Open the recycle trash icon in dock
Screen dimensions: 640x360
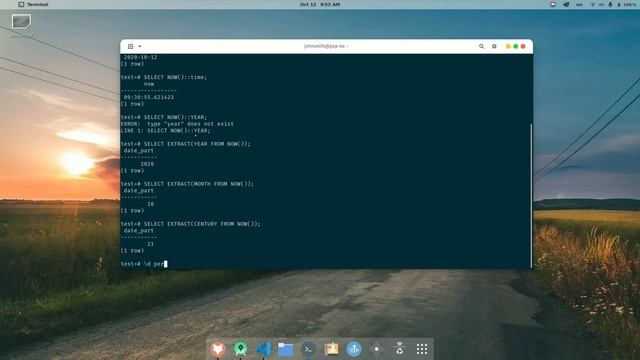400,349
